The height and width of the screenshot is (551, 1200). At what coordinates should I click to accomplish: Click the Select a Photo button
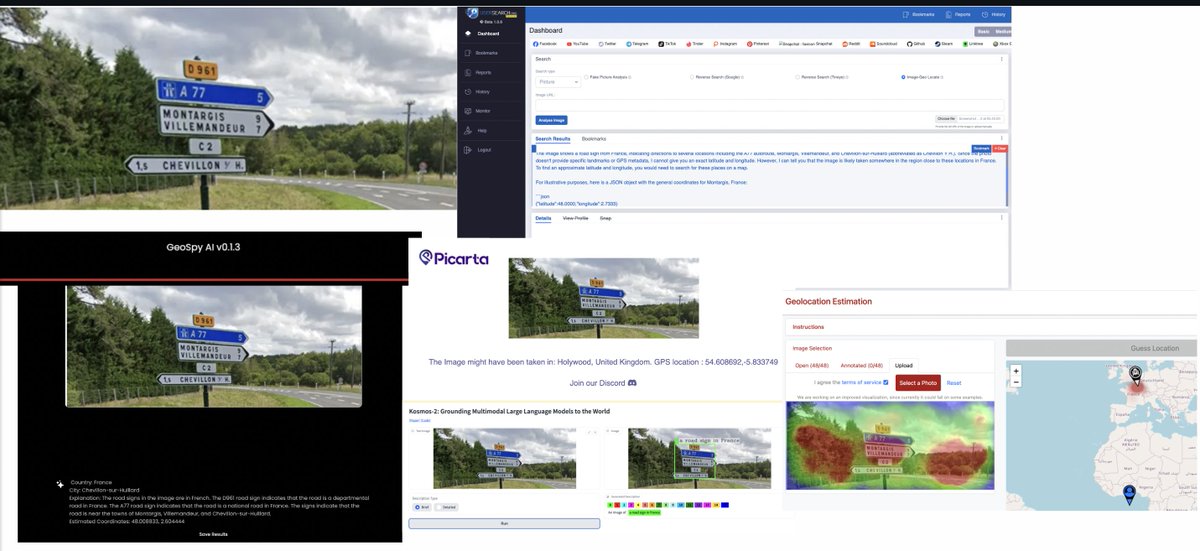pyautogui.click(x=918, y=382)
